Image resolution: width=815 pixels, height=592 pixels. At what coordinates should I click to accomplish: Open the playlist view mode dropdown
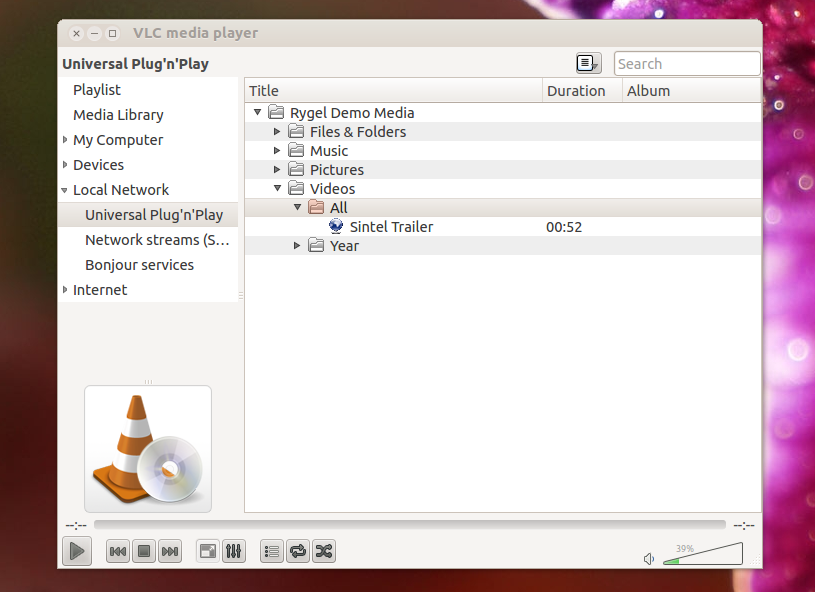(588, 64)
